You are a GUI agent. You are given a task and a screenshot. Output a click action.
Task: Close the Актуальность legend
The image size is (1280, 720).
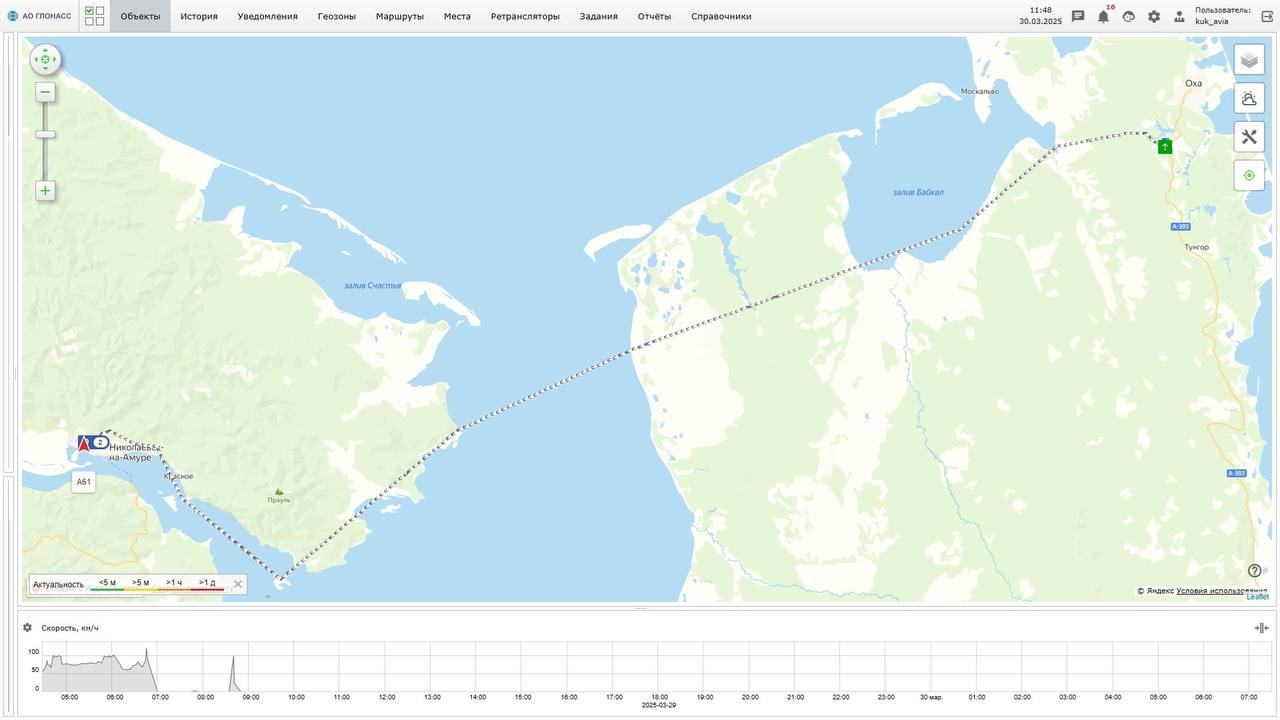238,584
